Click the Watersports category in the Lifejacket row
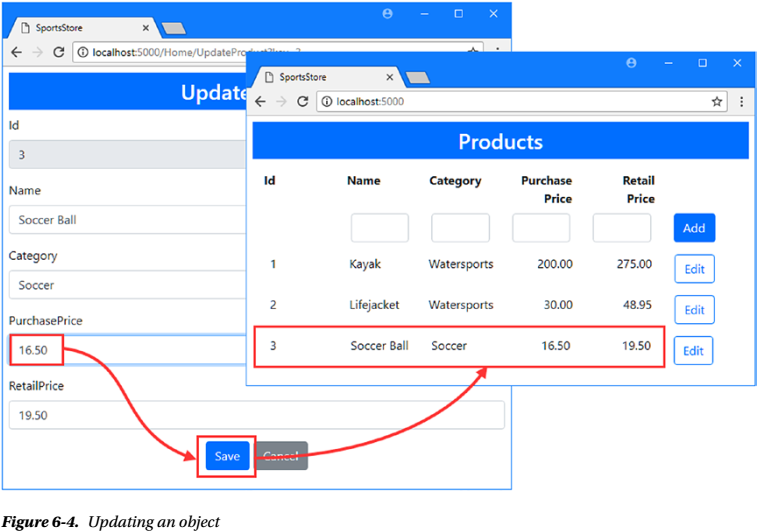Screen dimensions: 762x532 (461, 305)
